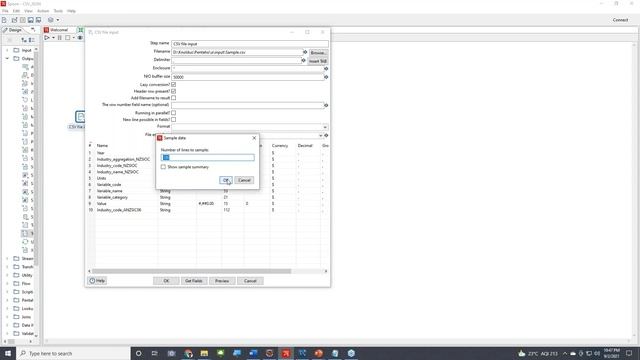Click the Save toolbar icon
This screenshot has height=360, width=640.
31,20
